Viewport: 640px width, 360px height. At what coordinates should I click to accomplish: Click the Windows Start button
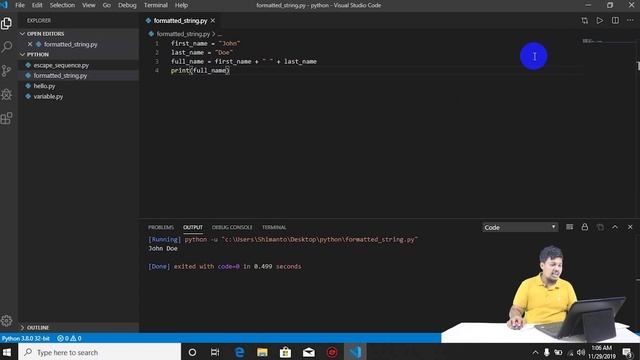click(x=7, y=352)
